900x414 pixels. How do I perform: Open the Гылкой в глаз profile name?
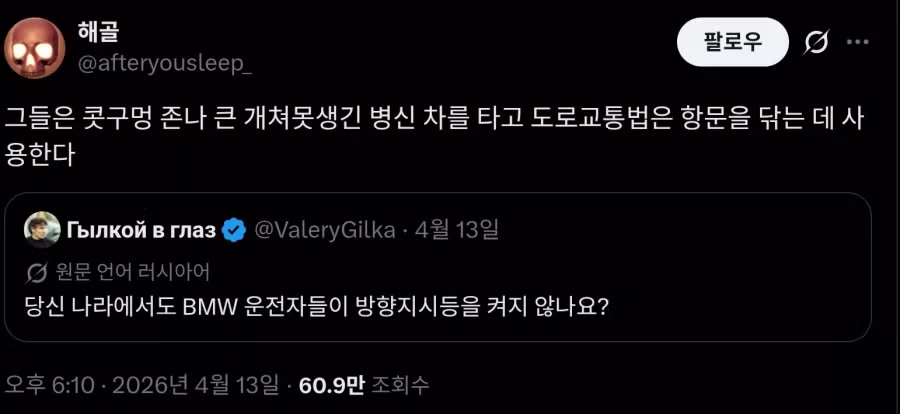(x=140, y=231)
